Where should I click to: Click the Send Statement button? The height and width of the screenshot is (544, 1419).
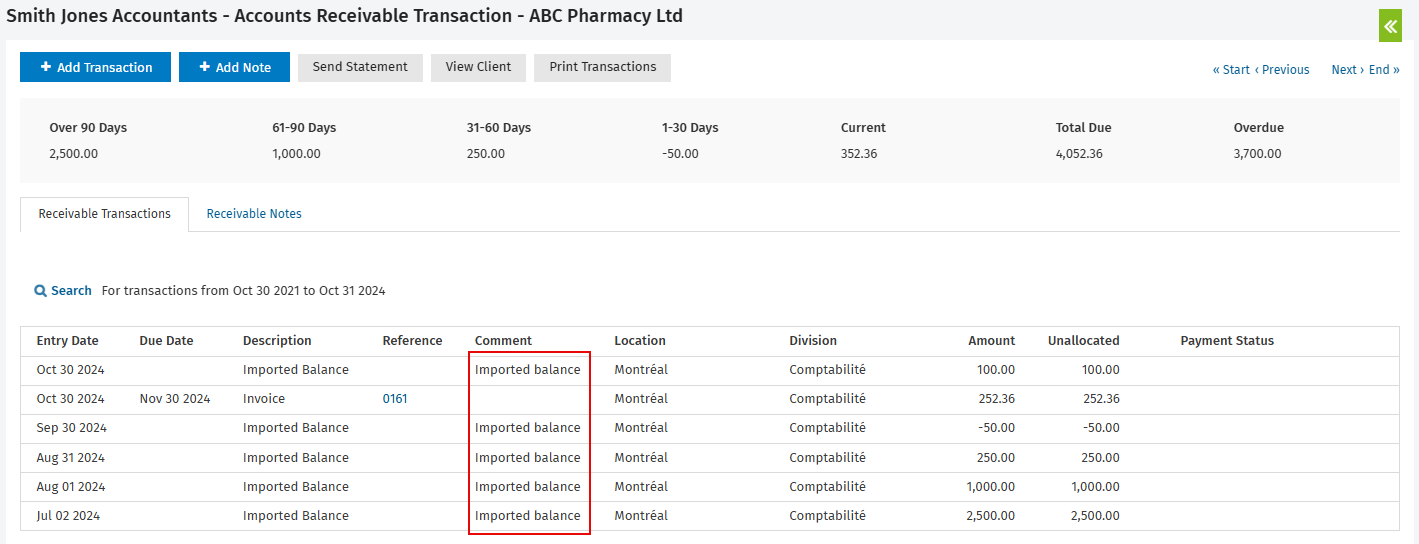360,67
